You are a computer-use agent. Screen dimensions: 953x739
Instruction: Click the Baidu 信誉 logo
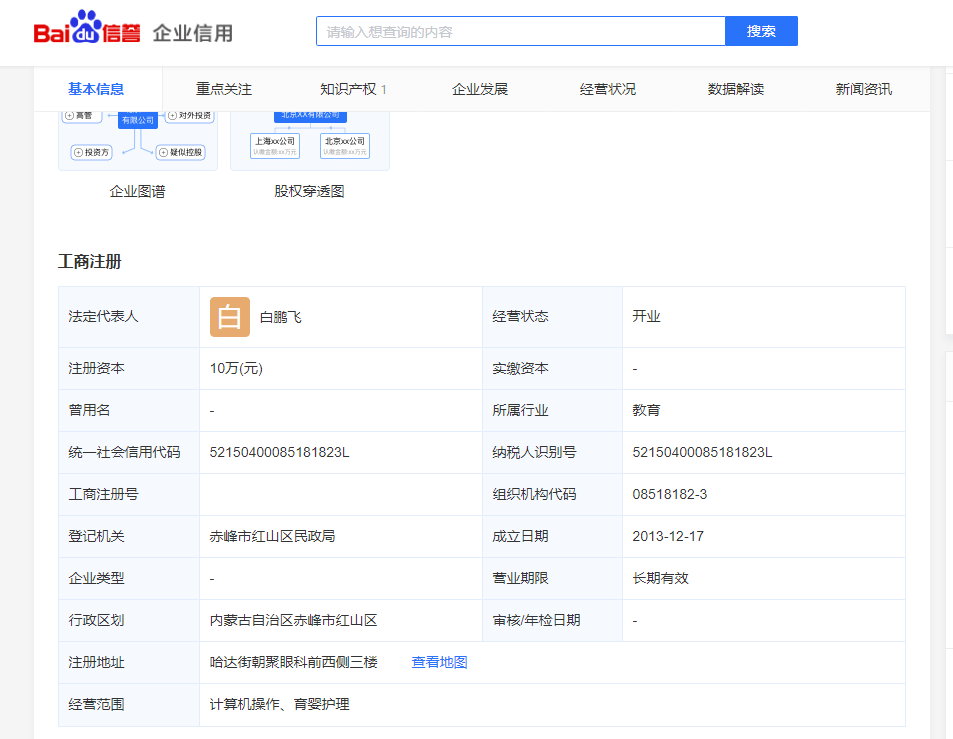tap(87, 31)
